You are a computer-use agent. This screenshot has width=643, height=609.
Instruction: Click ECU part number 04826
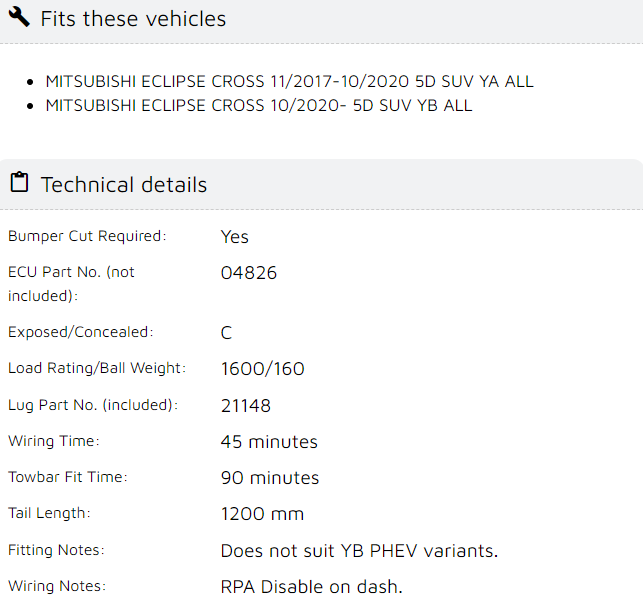(x=249, y=273)
